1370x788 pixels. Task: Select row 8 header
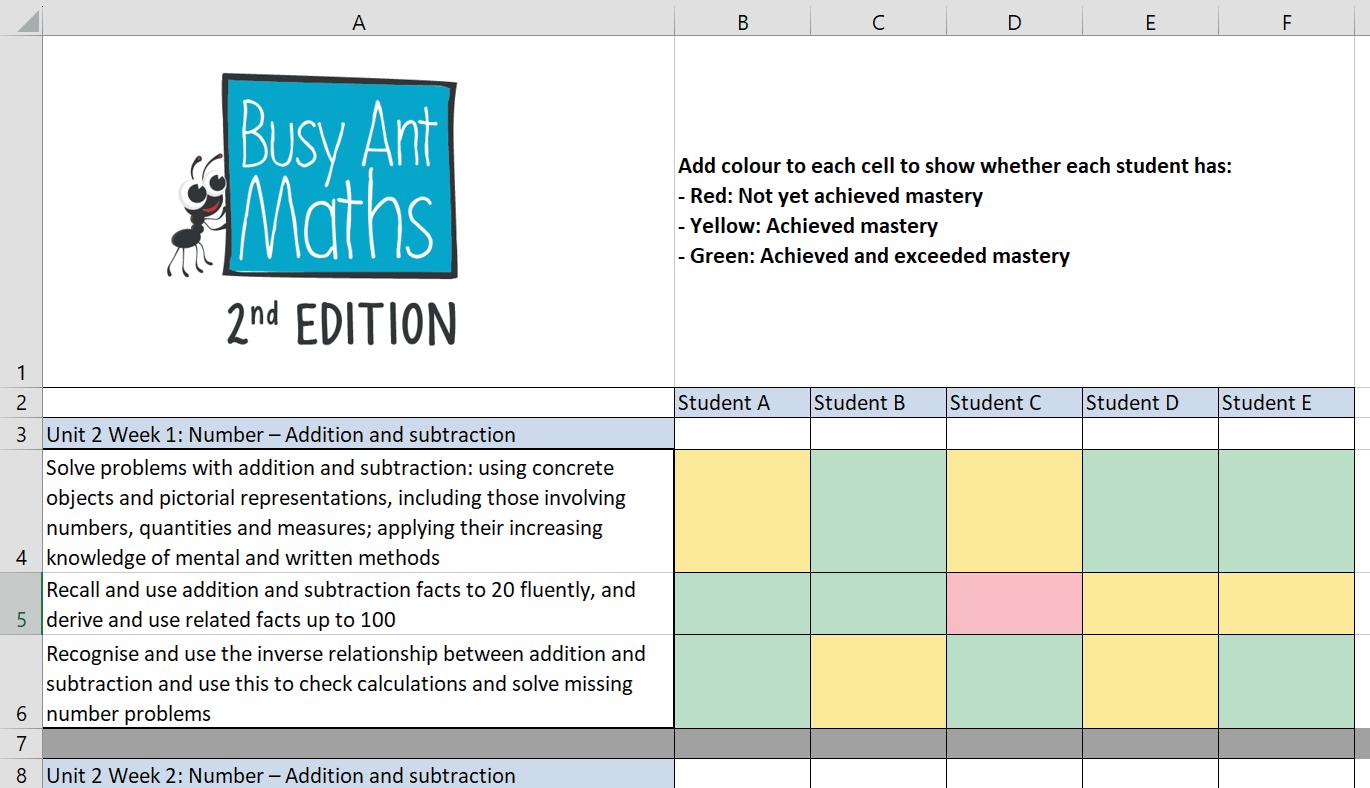click(21, 774)
